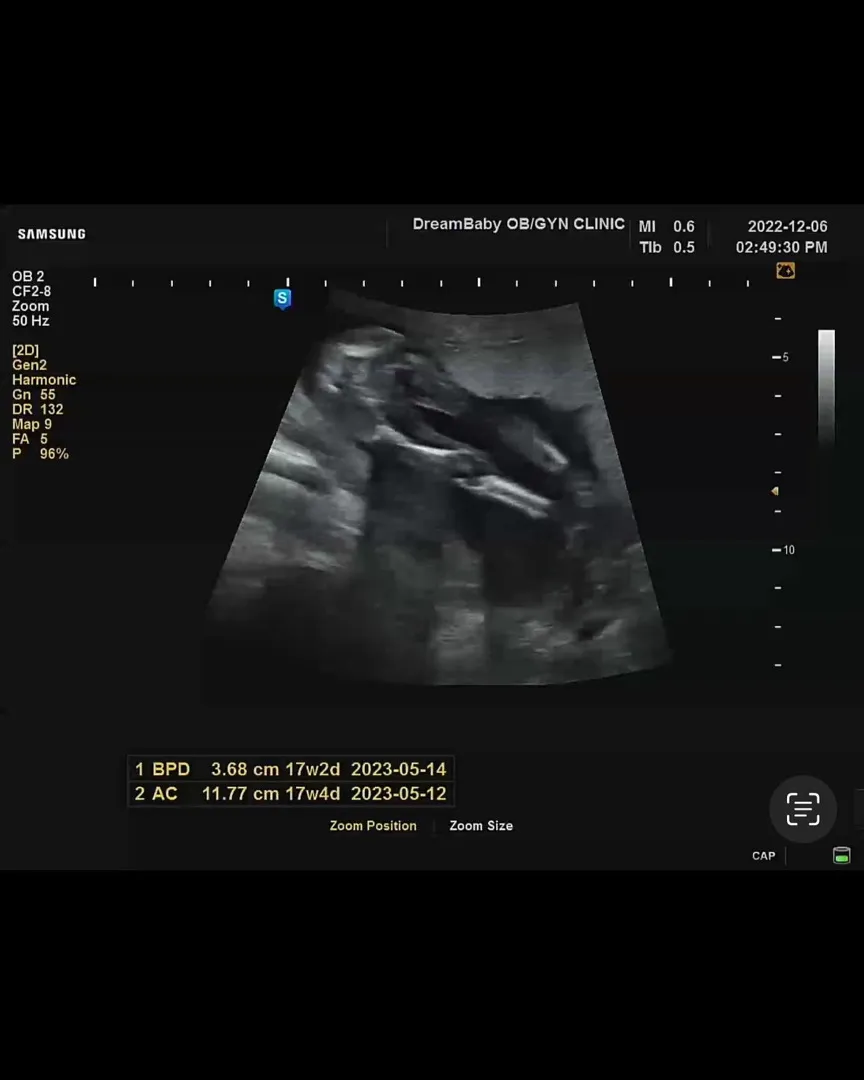Click the CAP caps-lock indicator
This screenshot has width=864, height=1080.
pos(763,855)
